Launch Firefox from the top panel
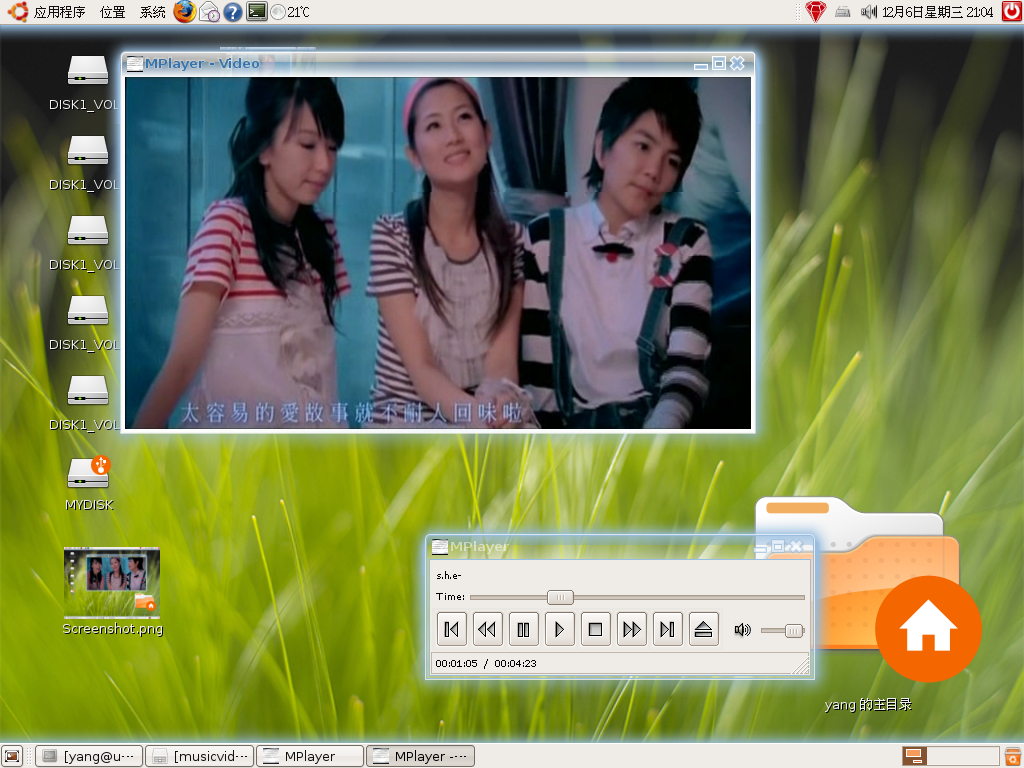This screenshot has height=768, width=1024. click(185, 11)
